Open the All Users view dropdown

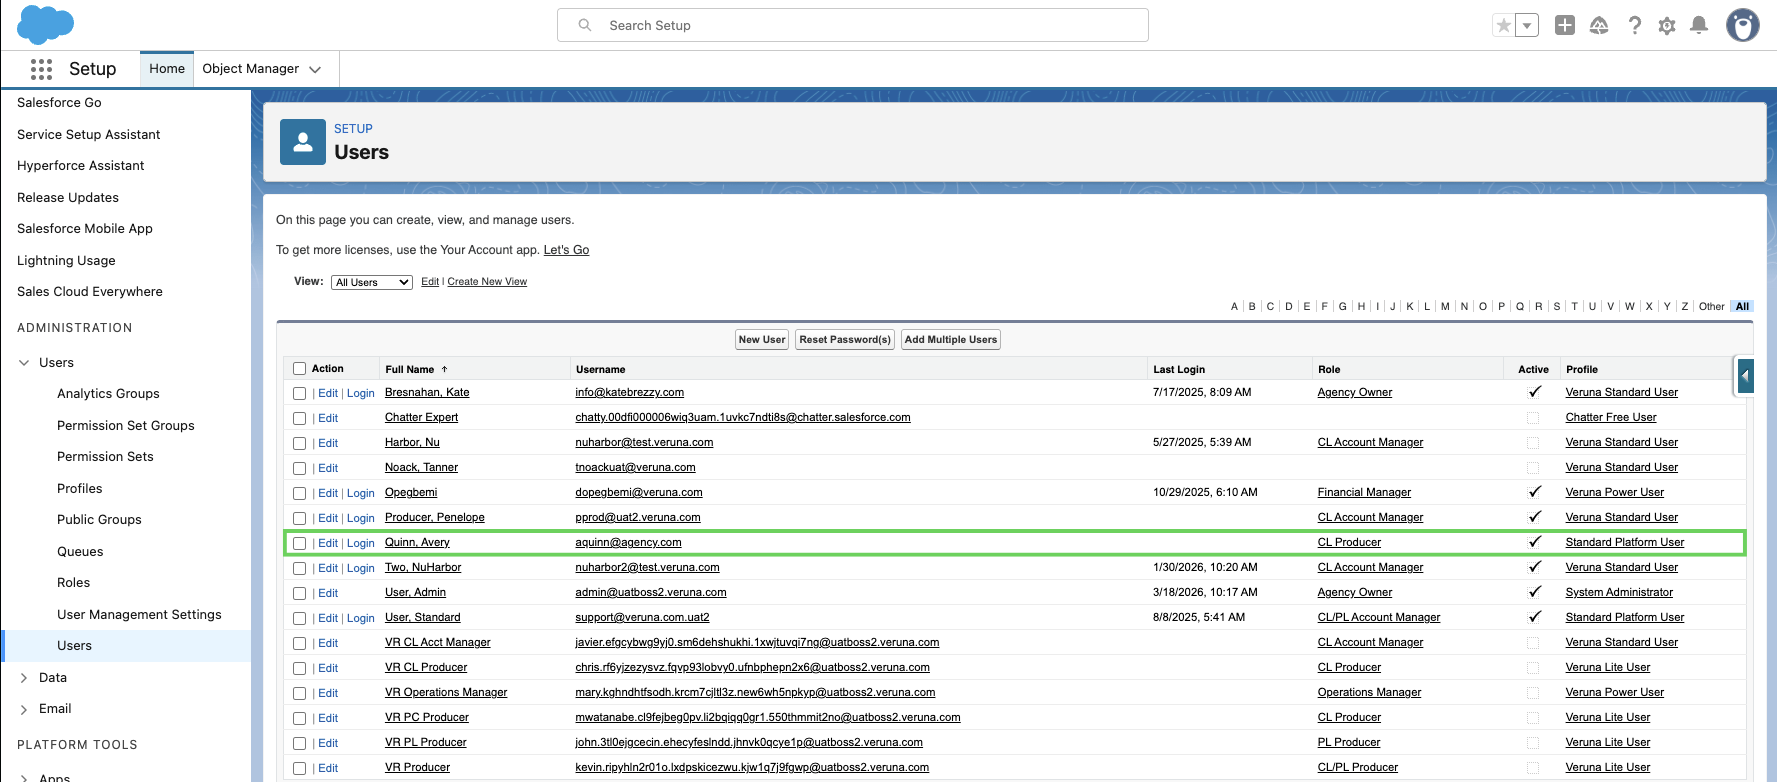[x=372, y=283]
